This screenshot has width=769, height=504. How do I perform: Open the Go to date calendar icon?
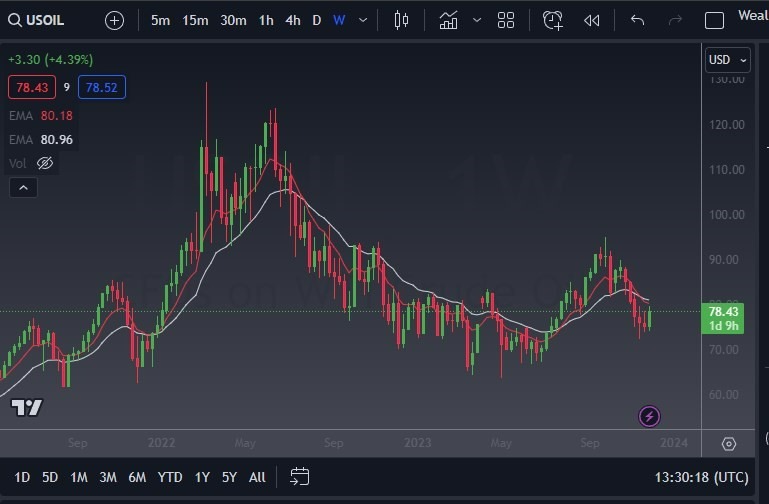click(x=300, y=477)
